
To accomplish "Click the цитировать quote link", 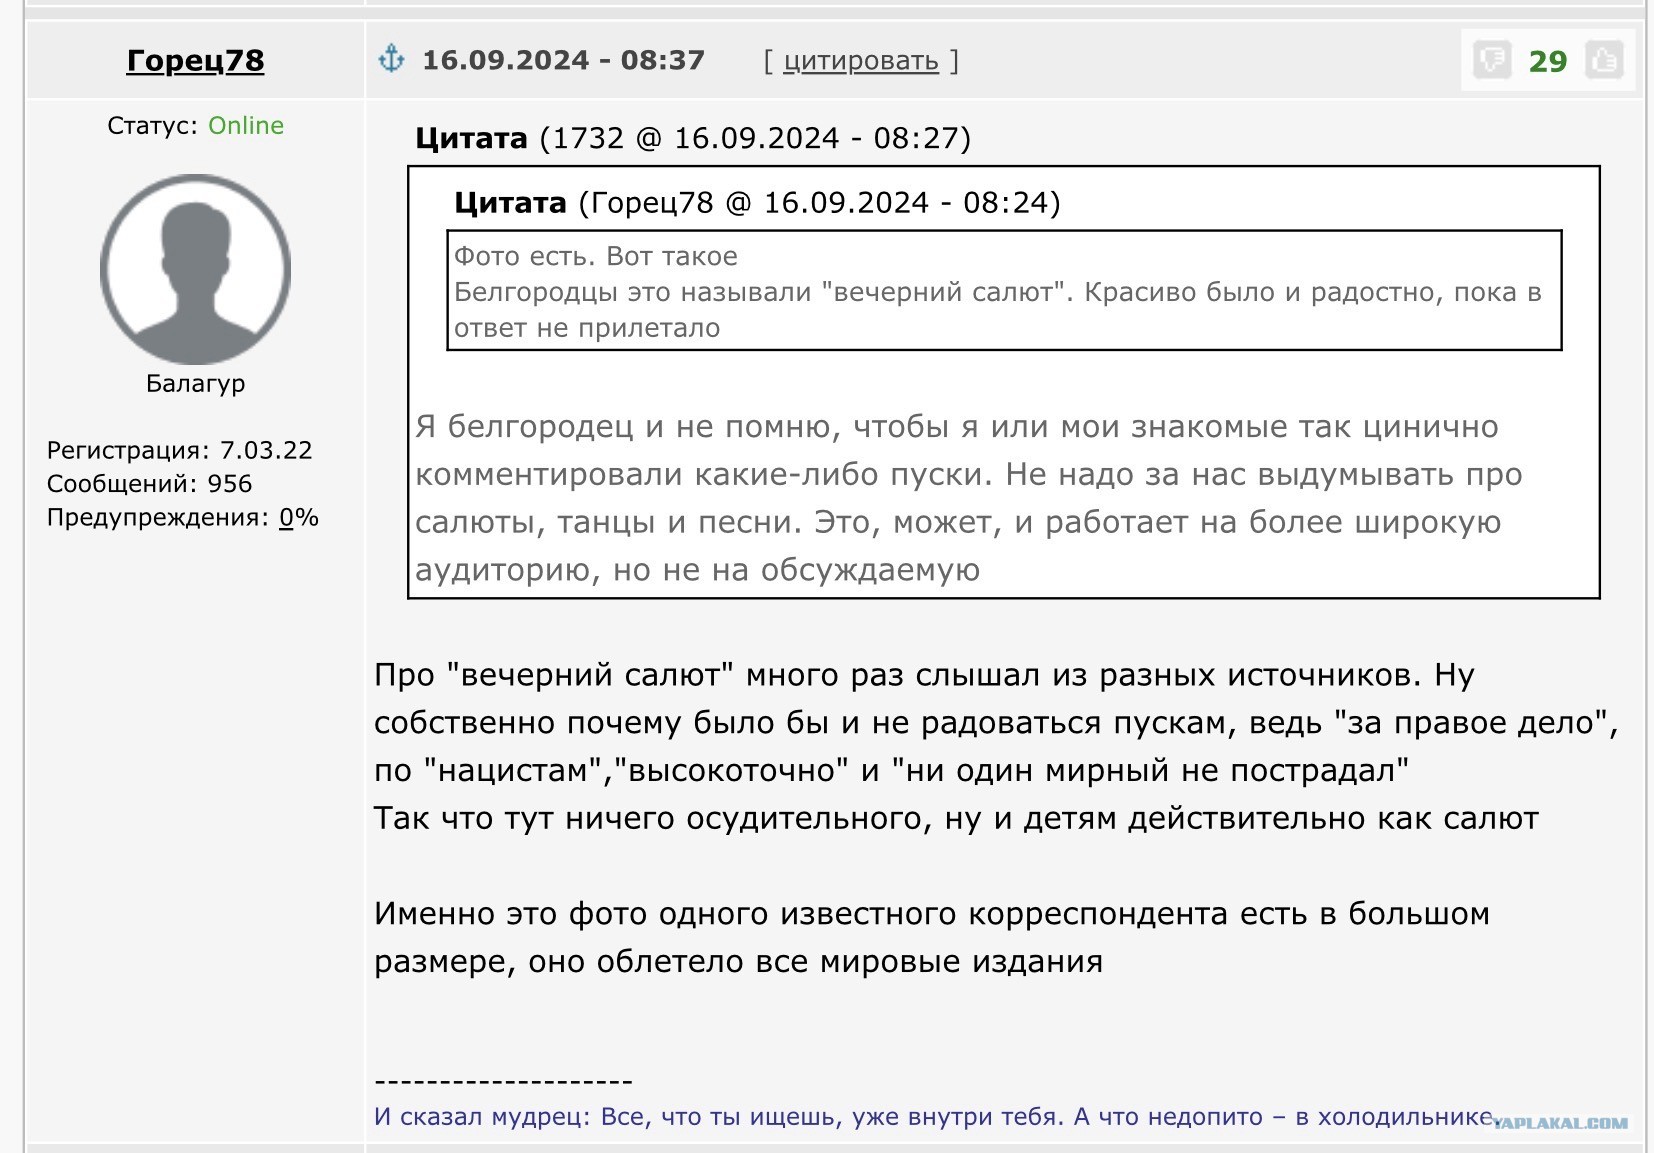I will 860,61.
